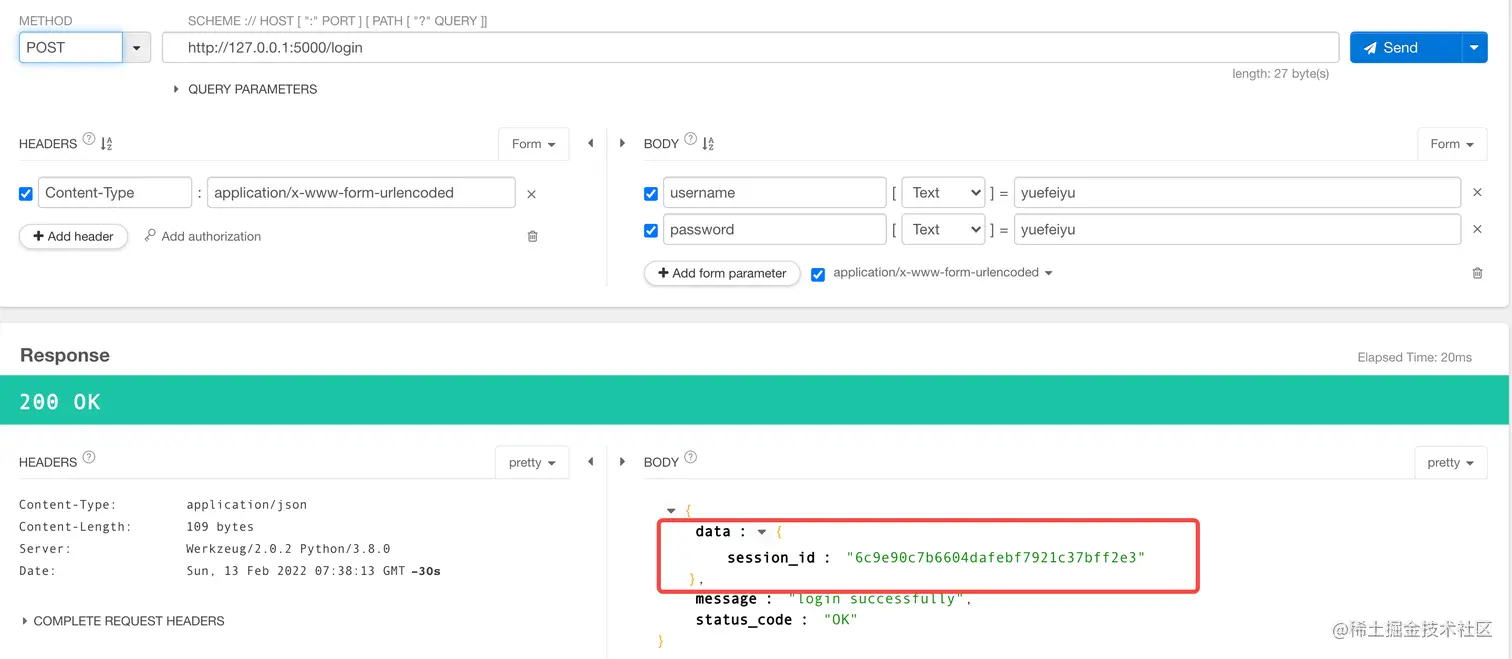Open the request headers Form dropdown
The height and width of the screenshot is (659, 1512).
pyautogui.click(x=533, y=144)
